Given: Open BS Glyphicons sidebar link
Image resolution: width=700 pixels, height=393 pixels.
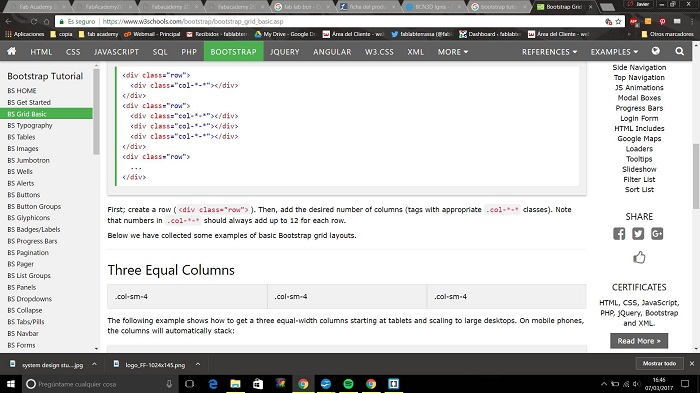Looking at the screenshot, I should [29, 217].
